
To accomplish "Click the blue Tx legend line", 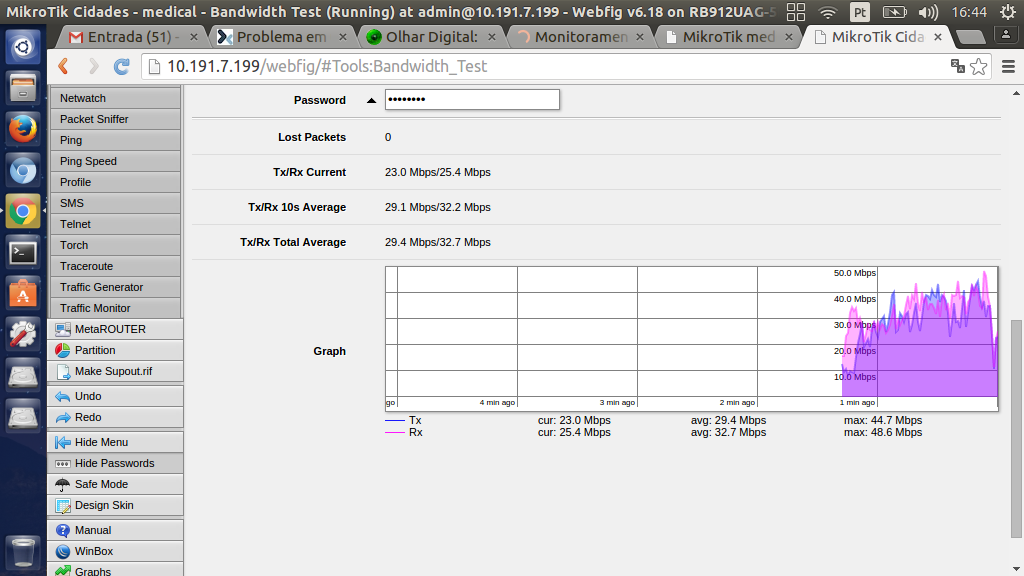I will 394,421.
